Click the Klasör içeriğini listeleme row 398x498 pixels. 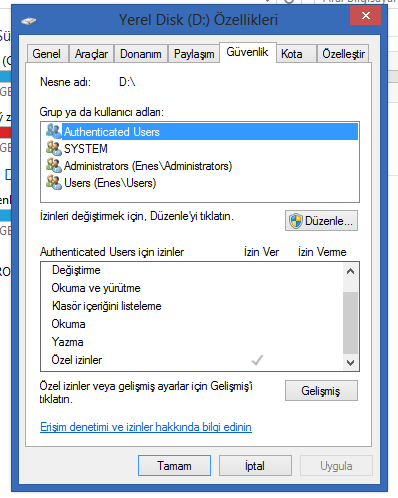pyautogui.click(x=192, y=306)
